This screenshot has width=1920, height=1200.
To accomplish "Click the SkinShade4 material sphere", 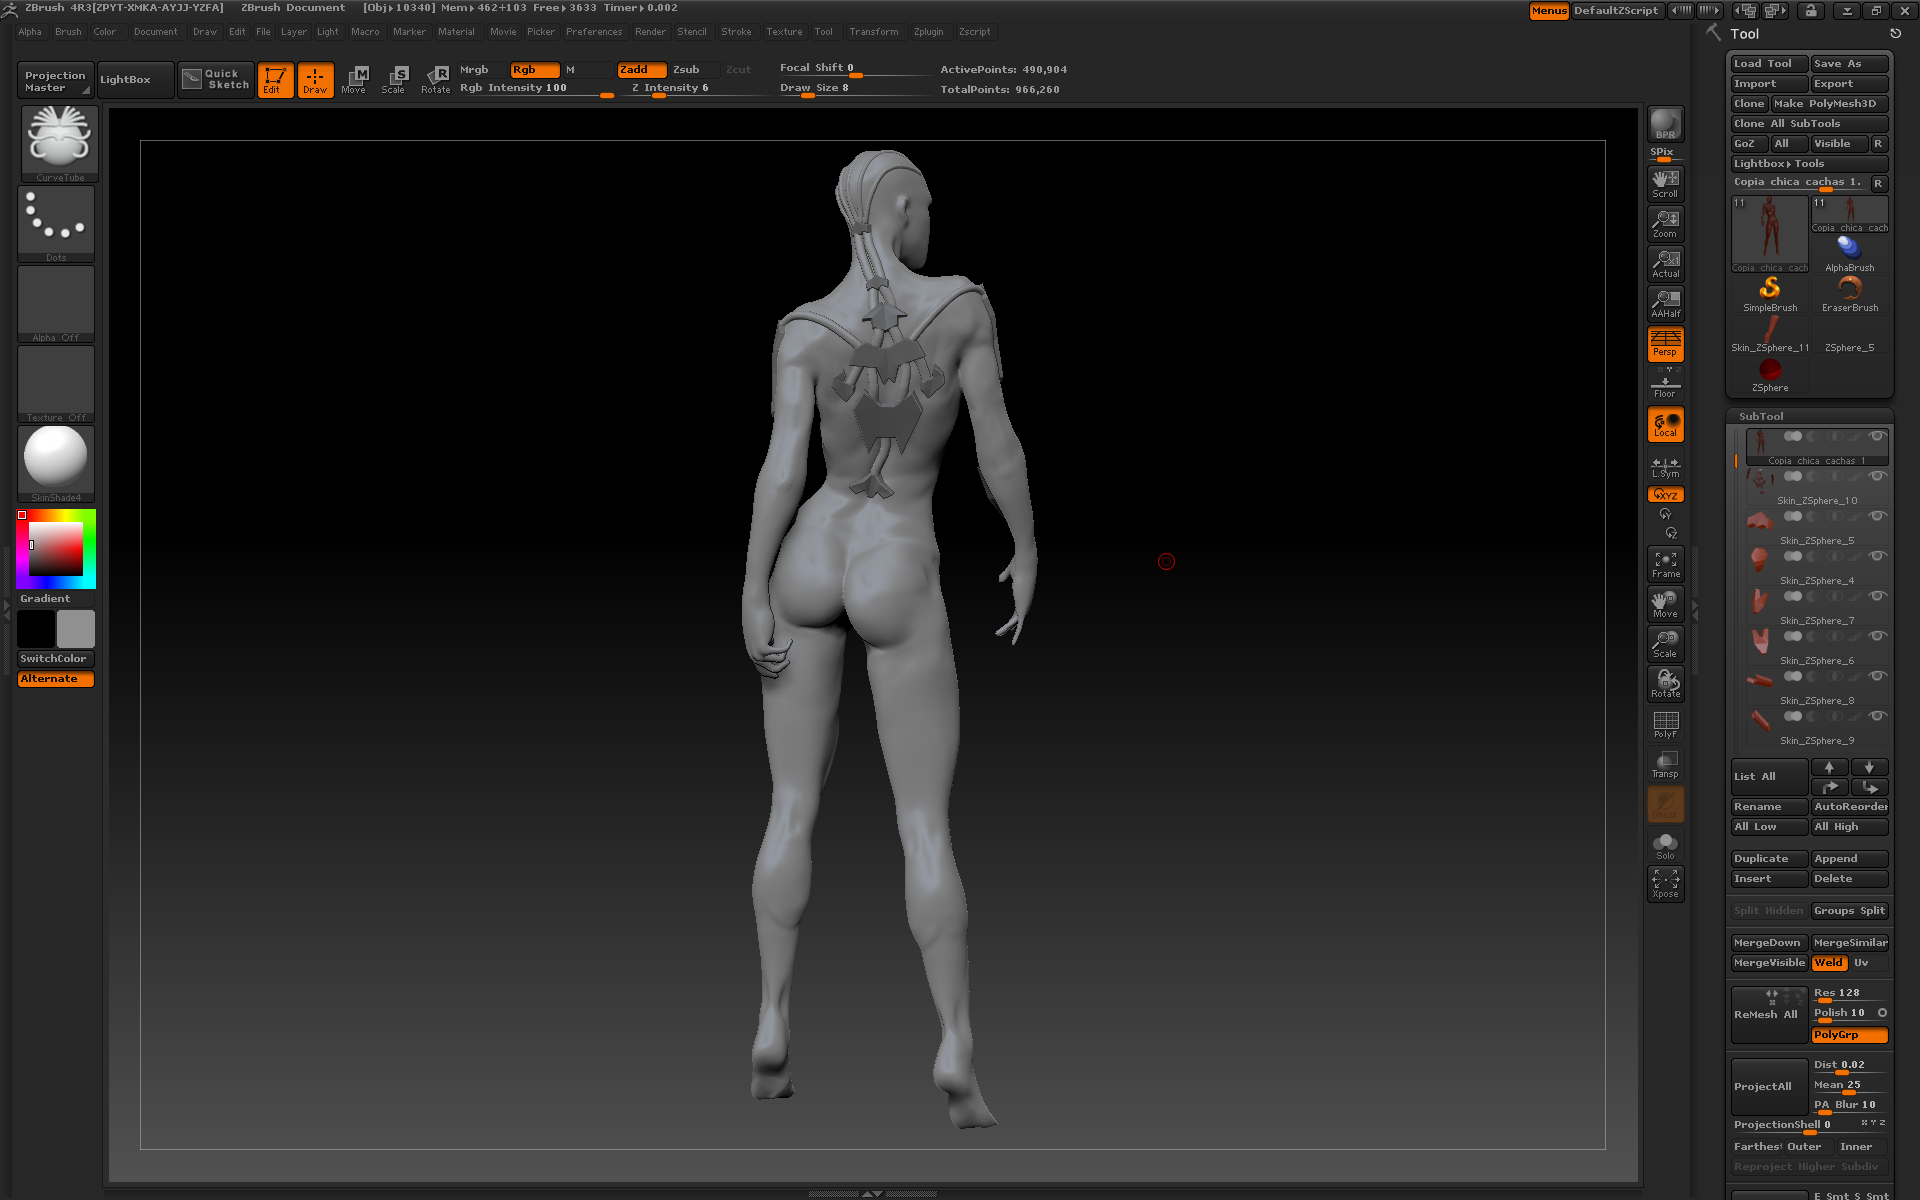I will pyautogui.click(x=57, y=458).
